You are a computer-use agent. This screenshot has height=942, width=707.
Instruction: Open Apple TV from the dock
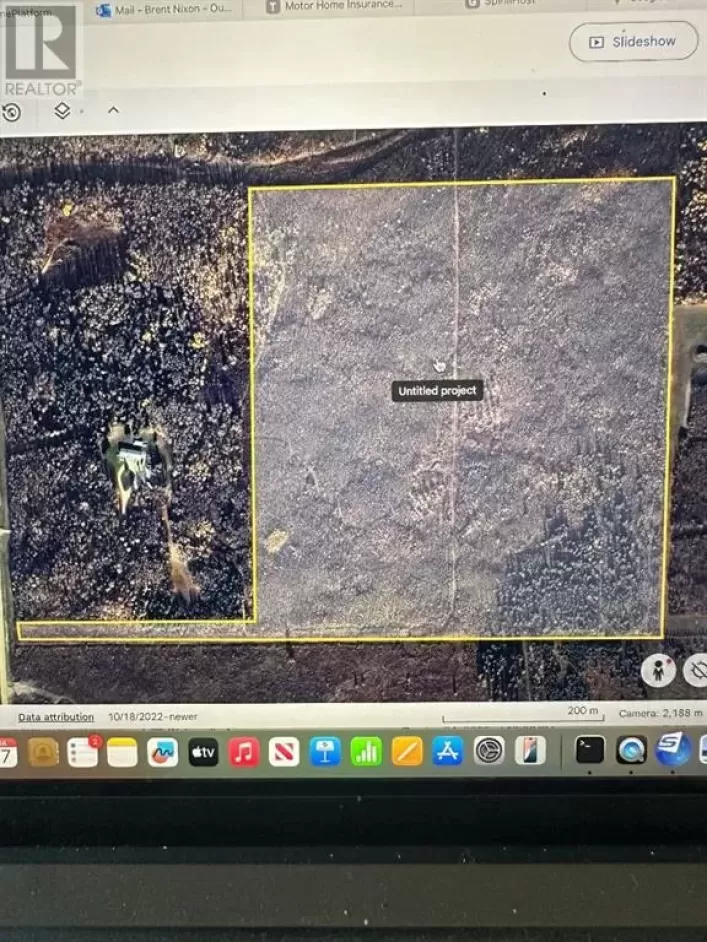(x=203, y=752)
